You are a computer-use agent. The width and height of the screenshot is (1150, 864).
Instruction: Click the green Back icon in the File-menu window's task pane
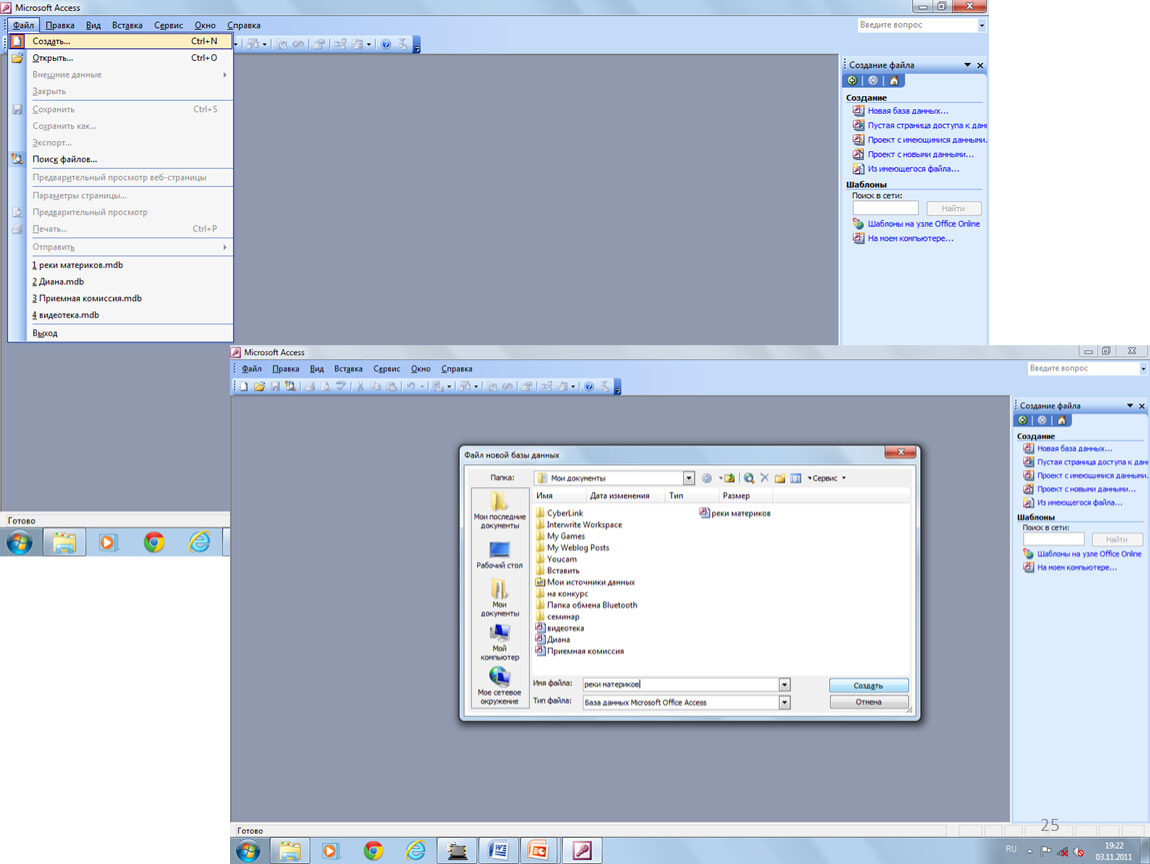click(x=852, y=81)
